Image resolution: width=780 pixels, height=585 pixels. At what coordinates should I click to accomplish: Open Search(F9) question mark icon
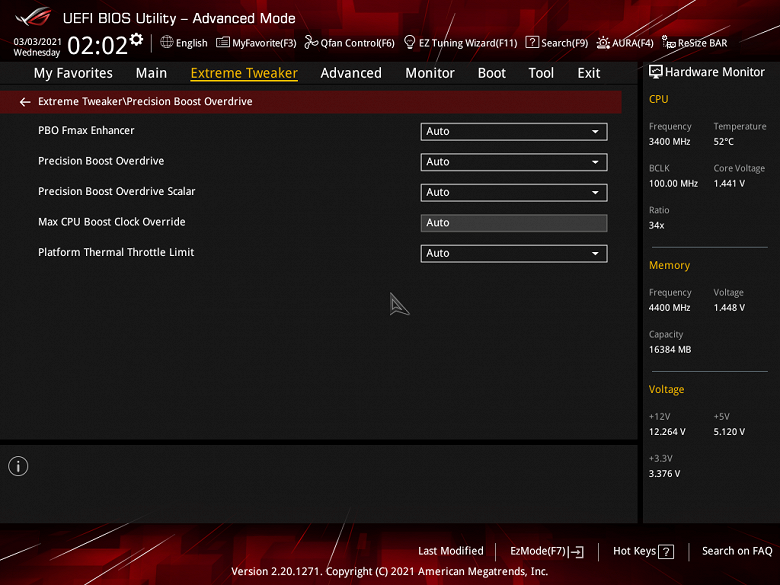tap(532, 42)
